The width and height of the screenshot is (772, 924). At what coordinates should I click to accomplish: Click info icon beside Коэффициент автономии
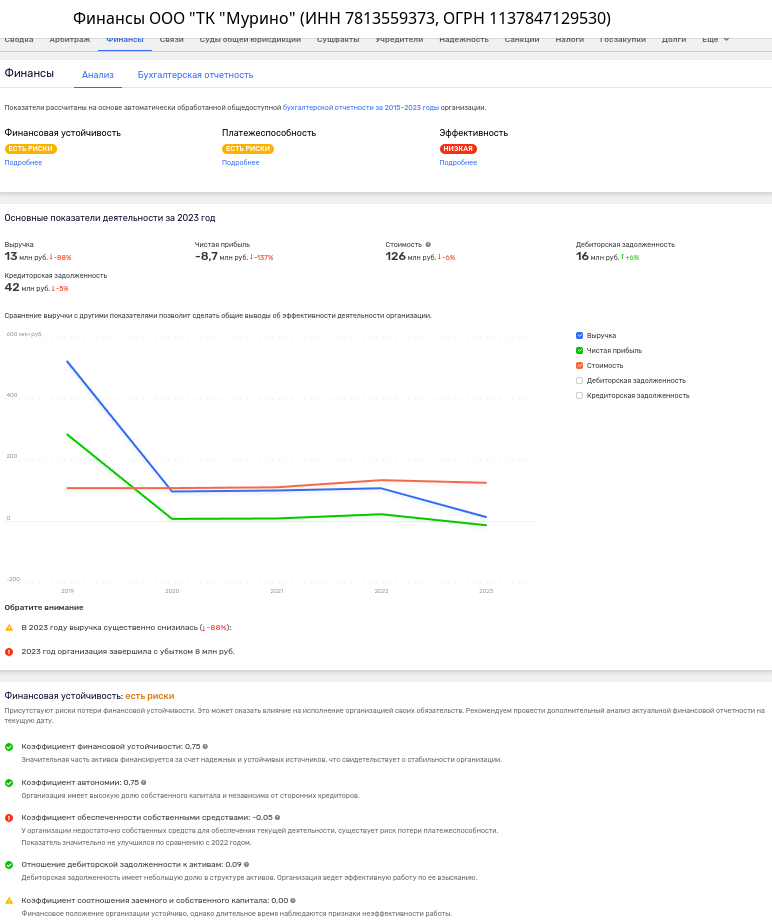point(144,783)
